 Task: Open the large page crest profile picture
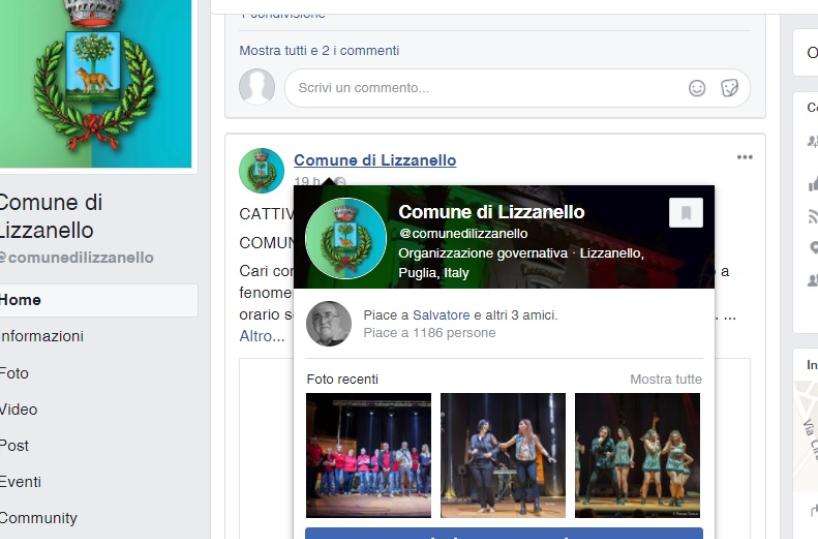pos(95,83)
